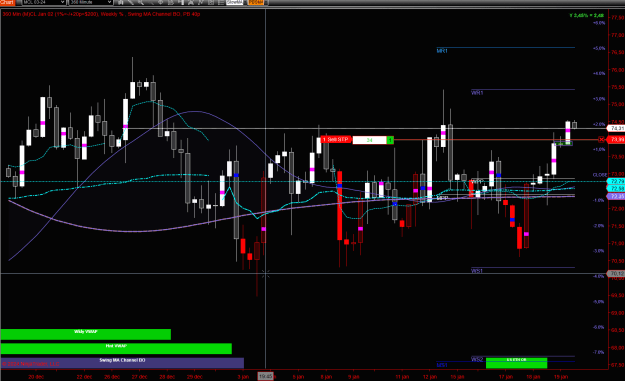625x381 pixels.
Task: Click the 22 dec date label
Action: (x=84, y=377)
